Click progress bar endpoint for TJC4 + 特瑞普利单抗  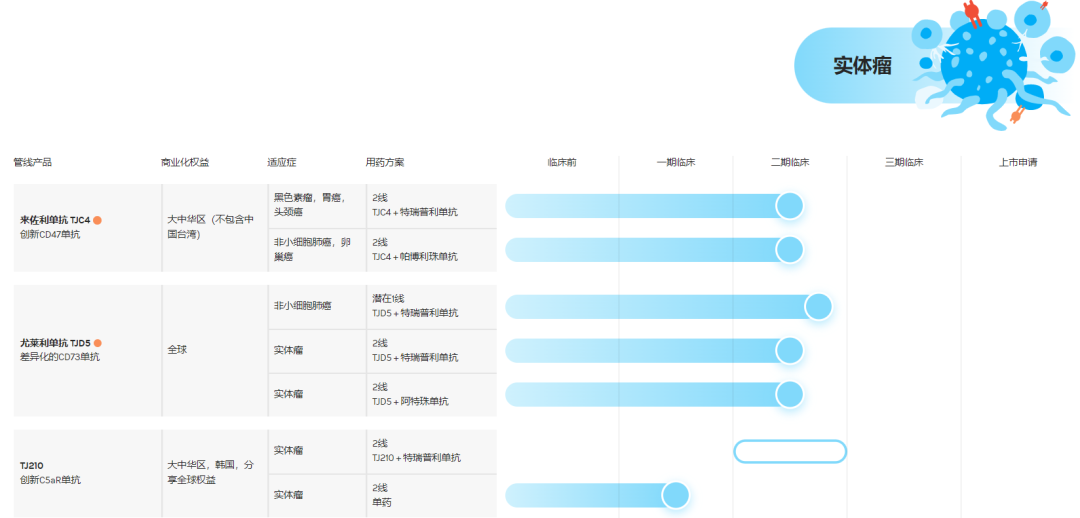coord(789,205)
